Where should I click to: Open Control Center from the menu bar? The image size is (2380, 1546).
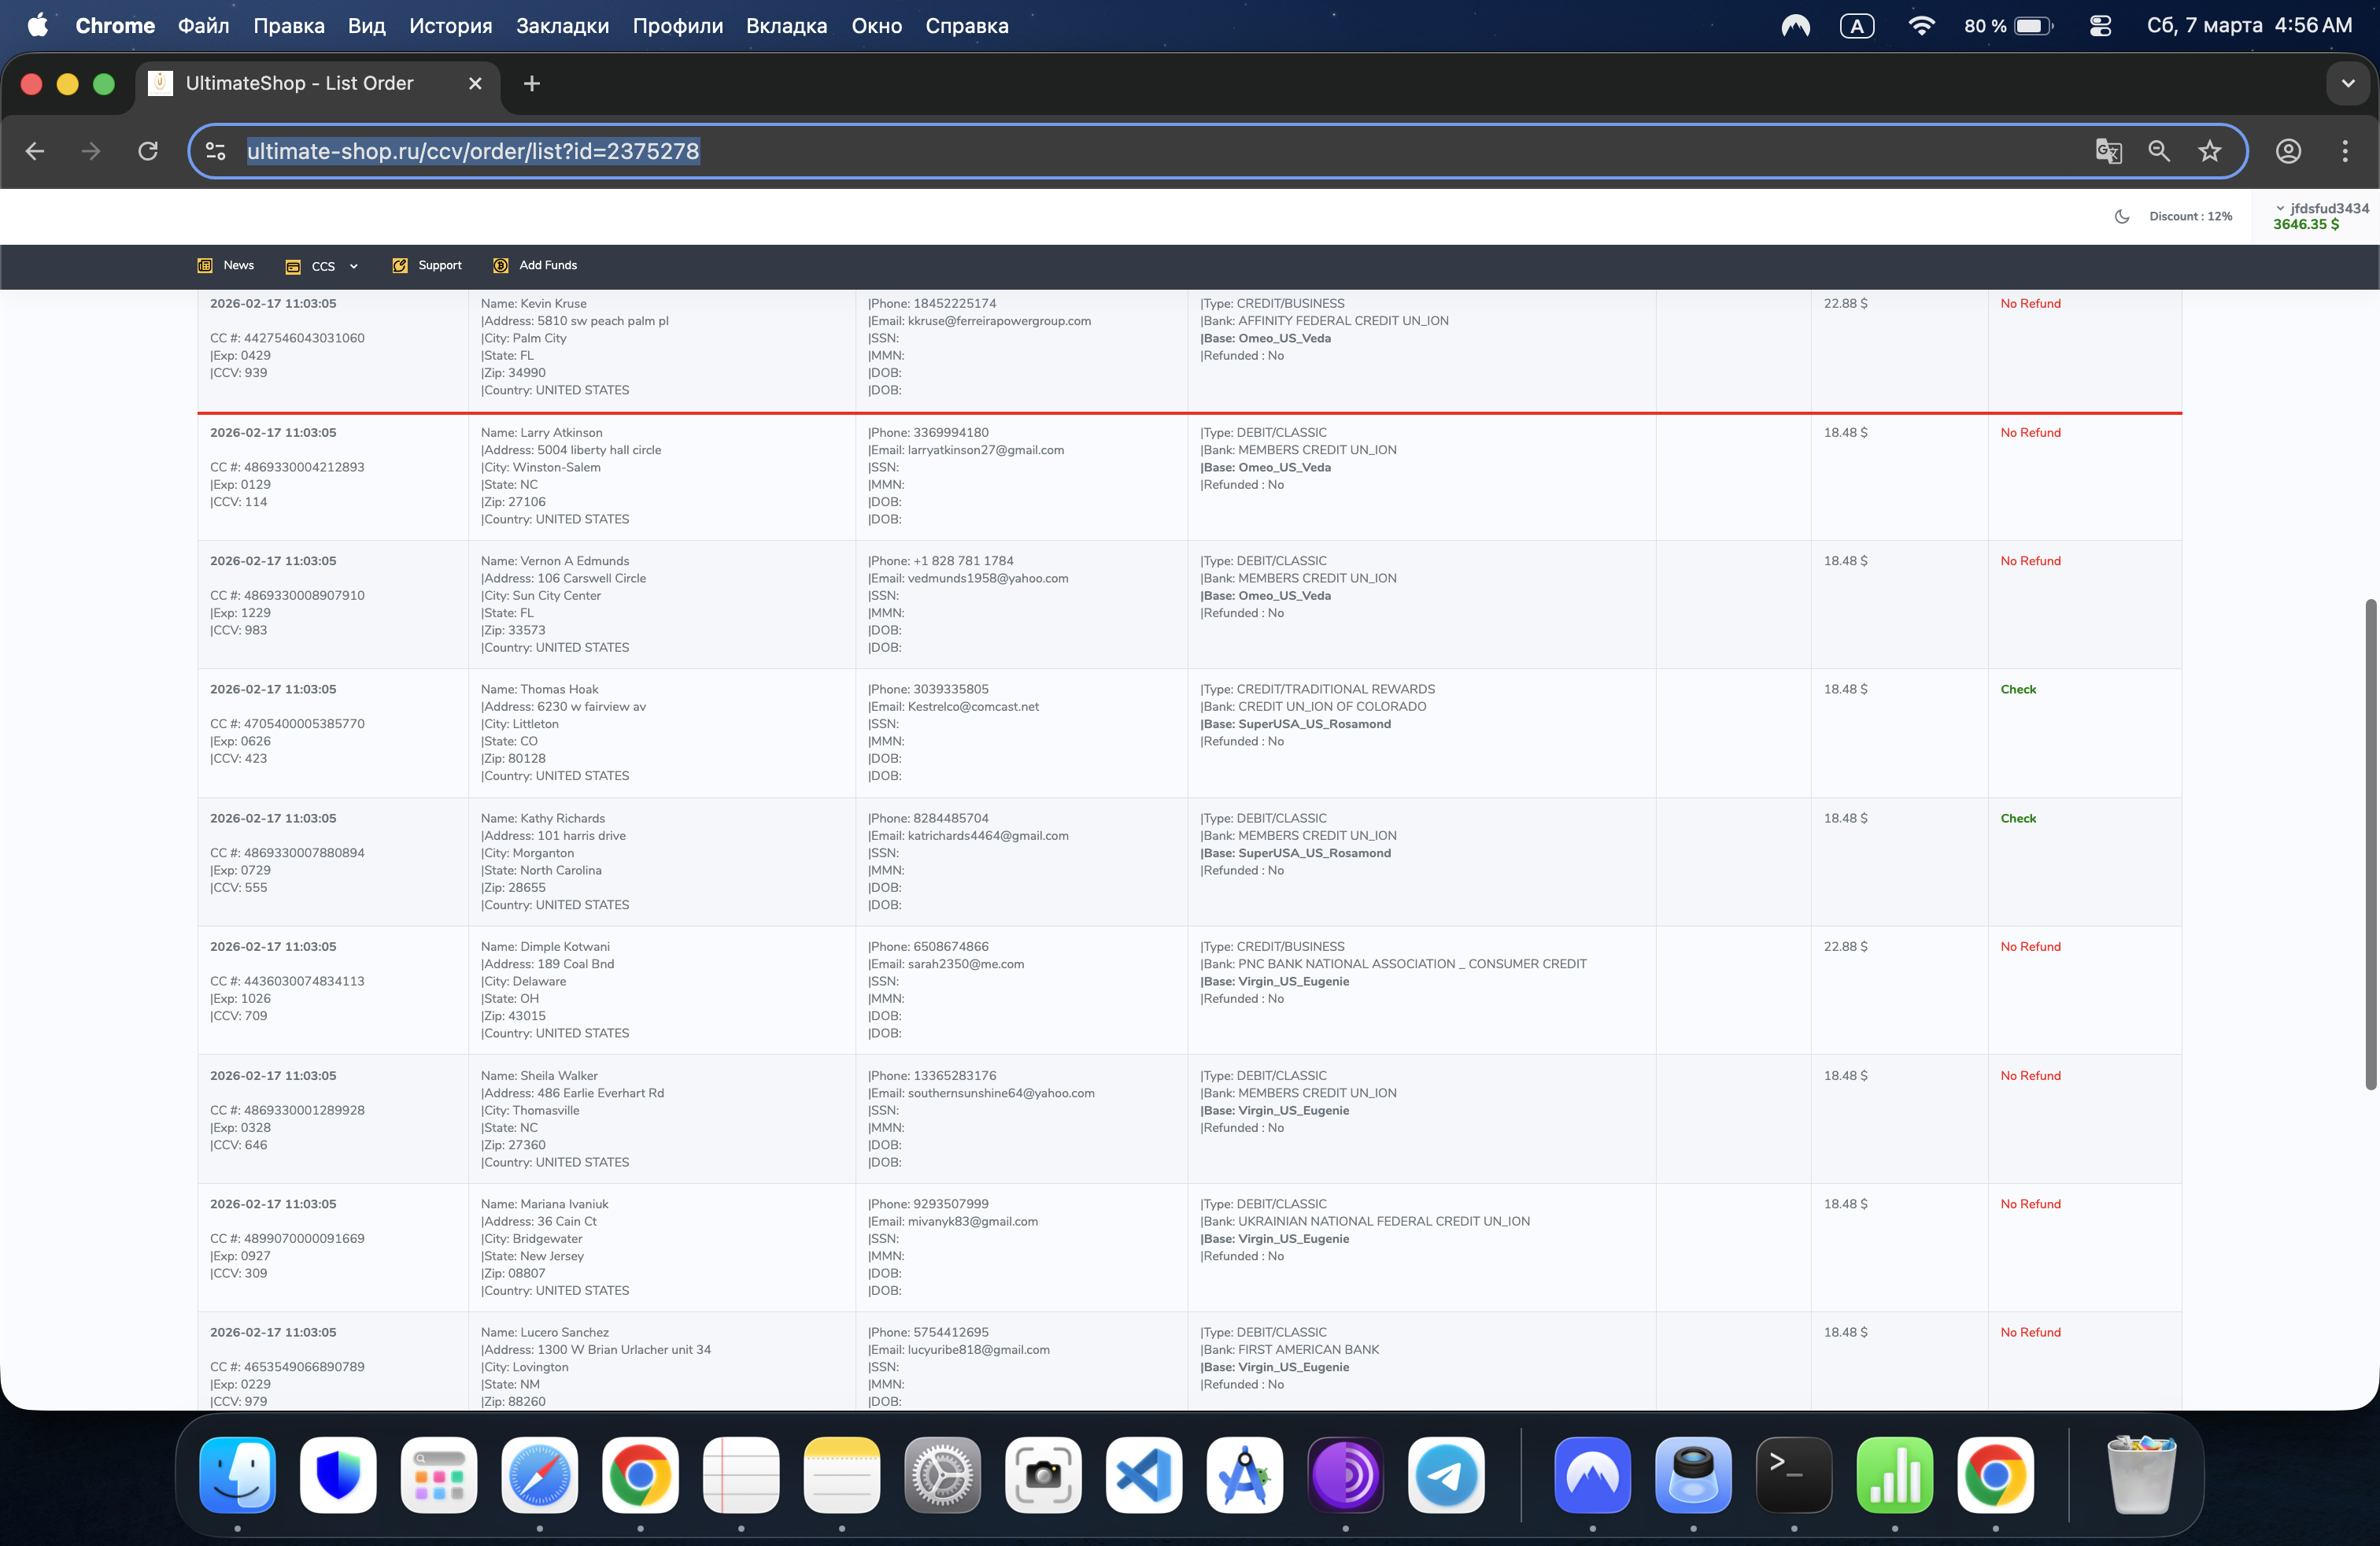click(x=2100, y=26)
